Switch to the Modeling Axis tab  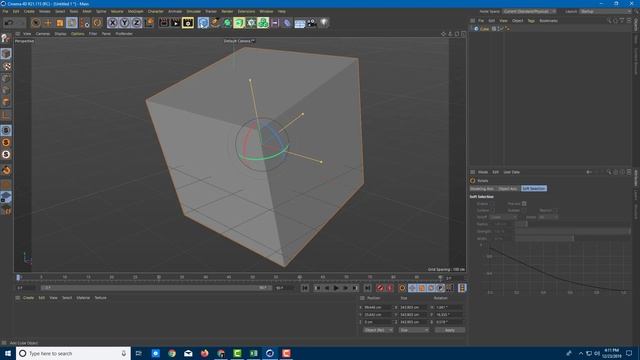(482, 189)
